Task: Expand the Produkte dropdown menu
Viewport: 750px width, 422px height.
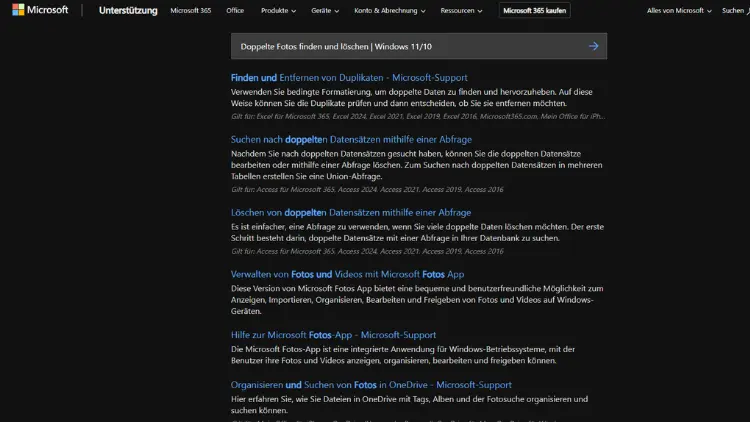Action: click(x=278, y=11)
